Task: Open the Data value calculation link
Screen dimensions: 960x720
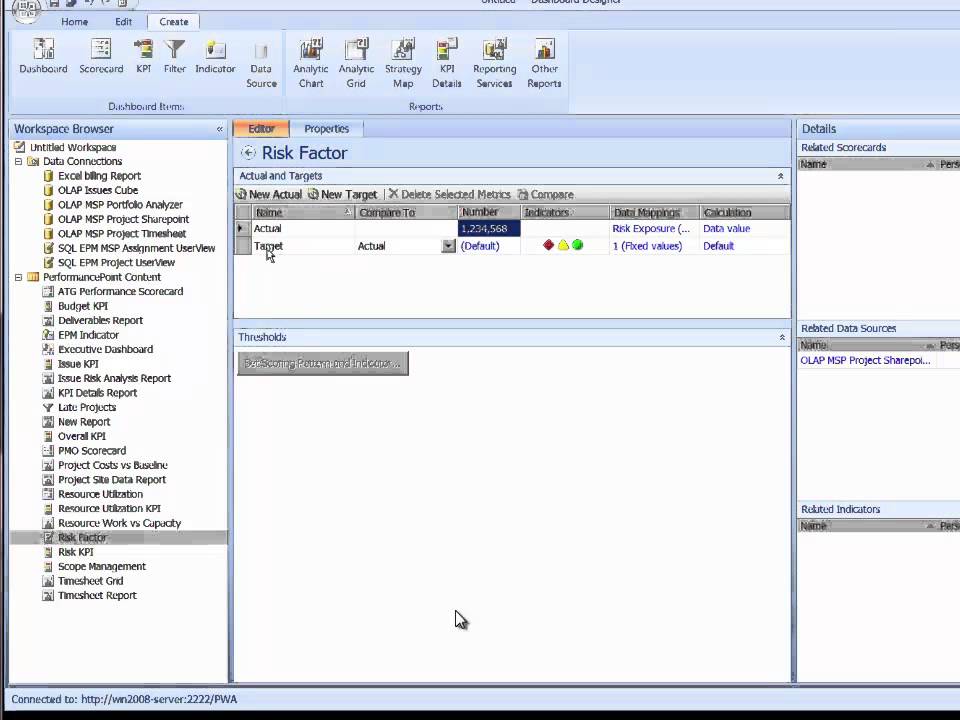Action: (726, 228)
